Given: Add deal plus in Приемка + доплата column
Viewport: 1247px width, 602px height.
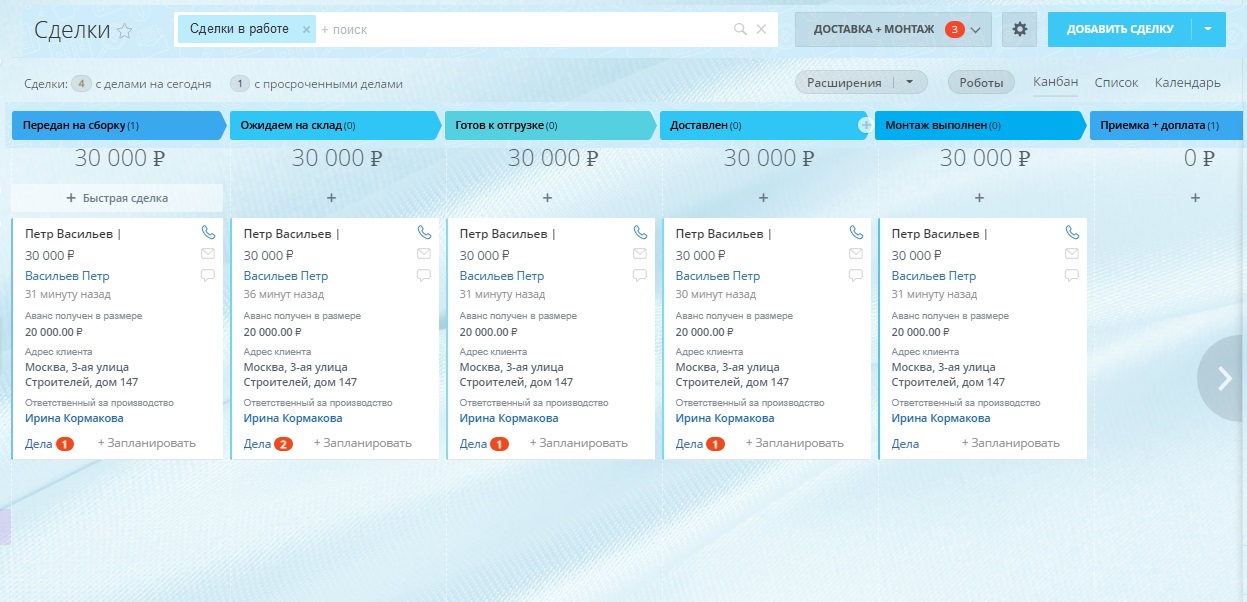Looking at the screenshot, I should (x=1195, y=198).
